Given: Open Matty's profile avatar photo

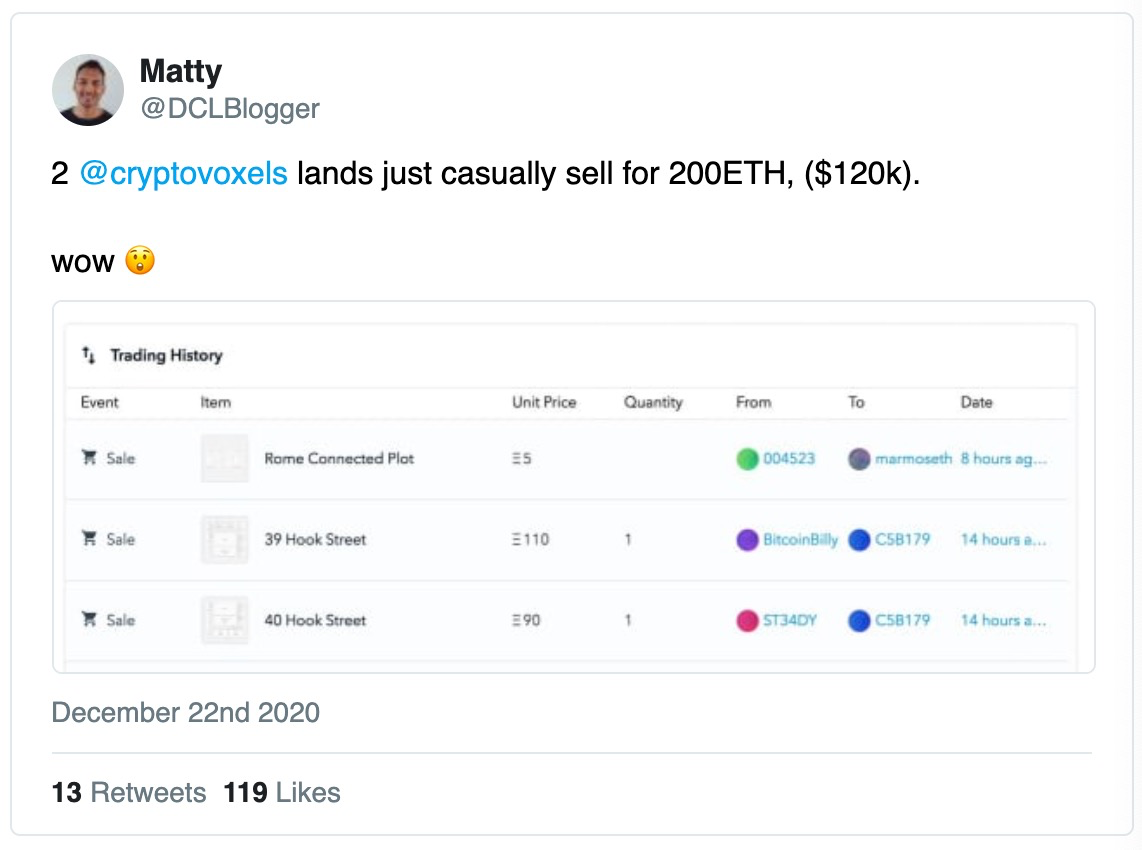Looking at the screenshot, I should tap(88, 90).
